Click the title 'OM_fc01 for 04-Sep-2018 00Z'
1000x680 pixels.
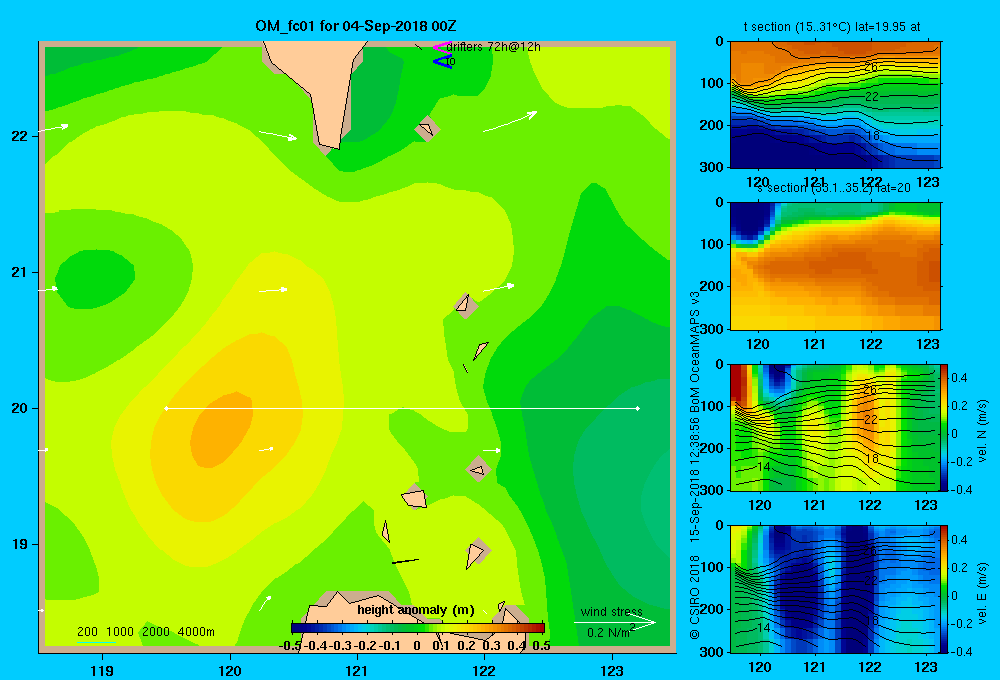[356, 26]
